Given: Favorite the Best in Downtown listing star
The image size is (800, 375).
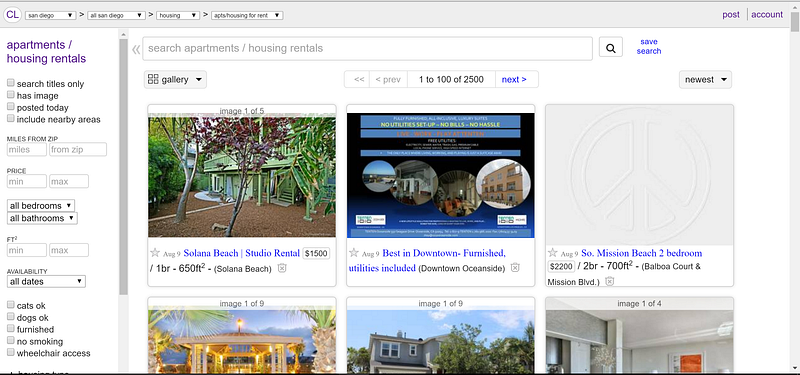Looking at the screenshot, I should tap(354, 253).
